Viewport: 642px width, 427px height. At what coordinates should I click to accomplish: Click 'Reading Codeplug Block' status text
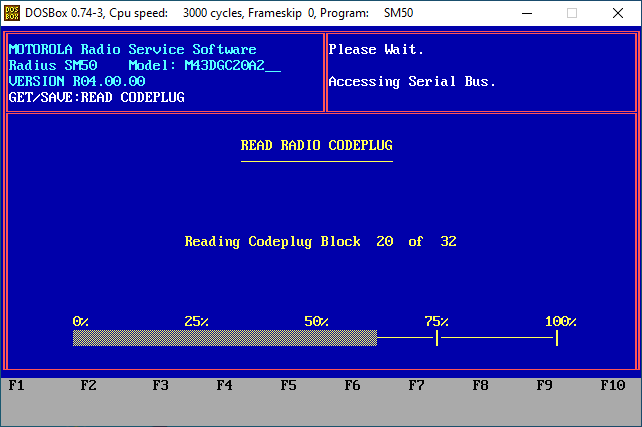[x=273, y=242]
